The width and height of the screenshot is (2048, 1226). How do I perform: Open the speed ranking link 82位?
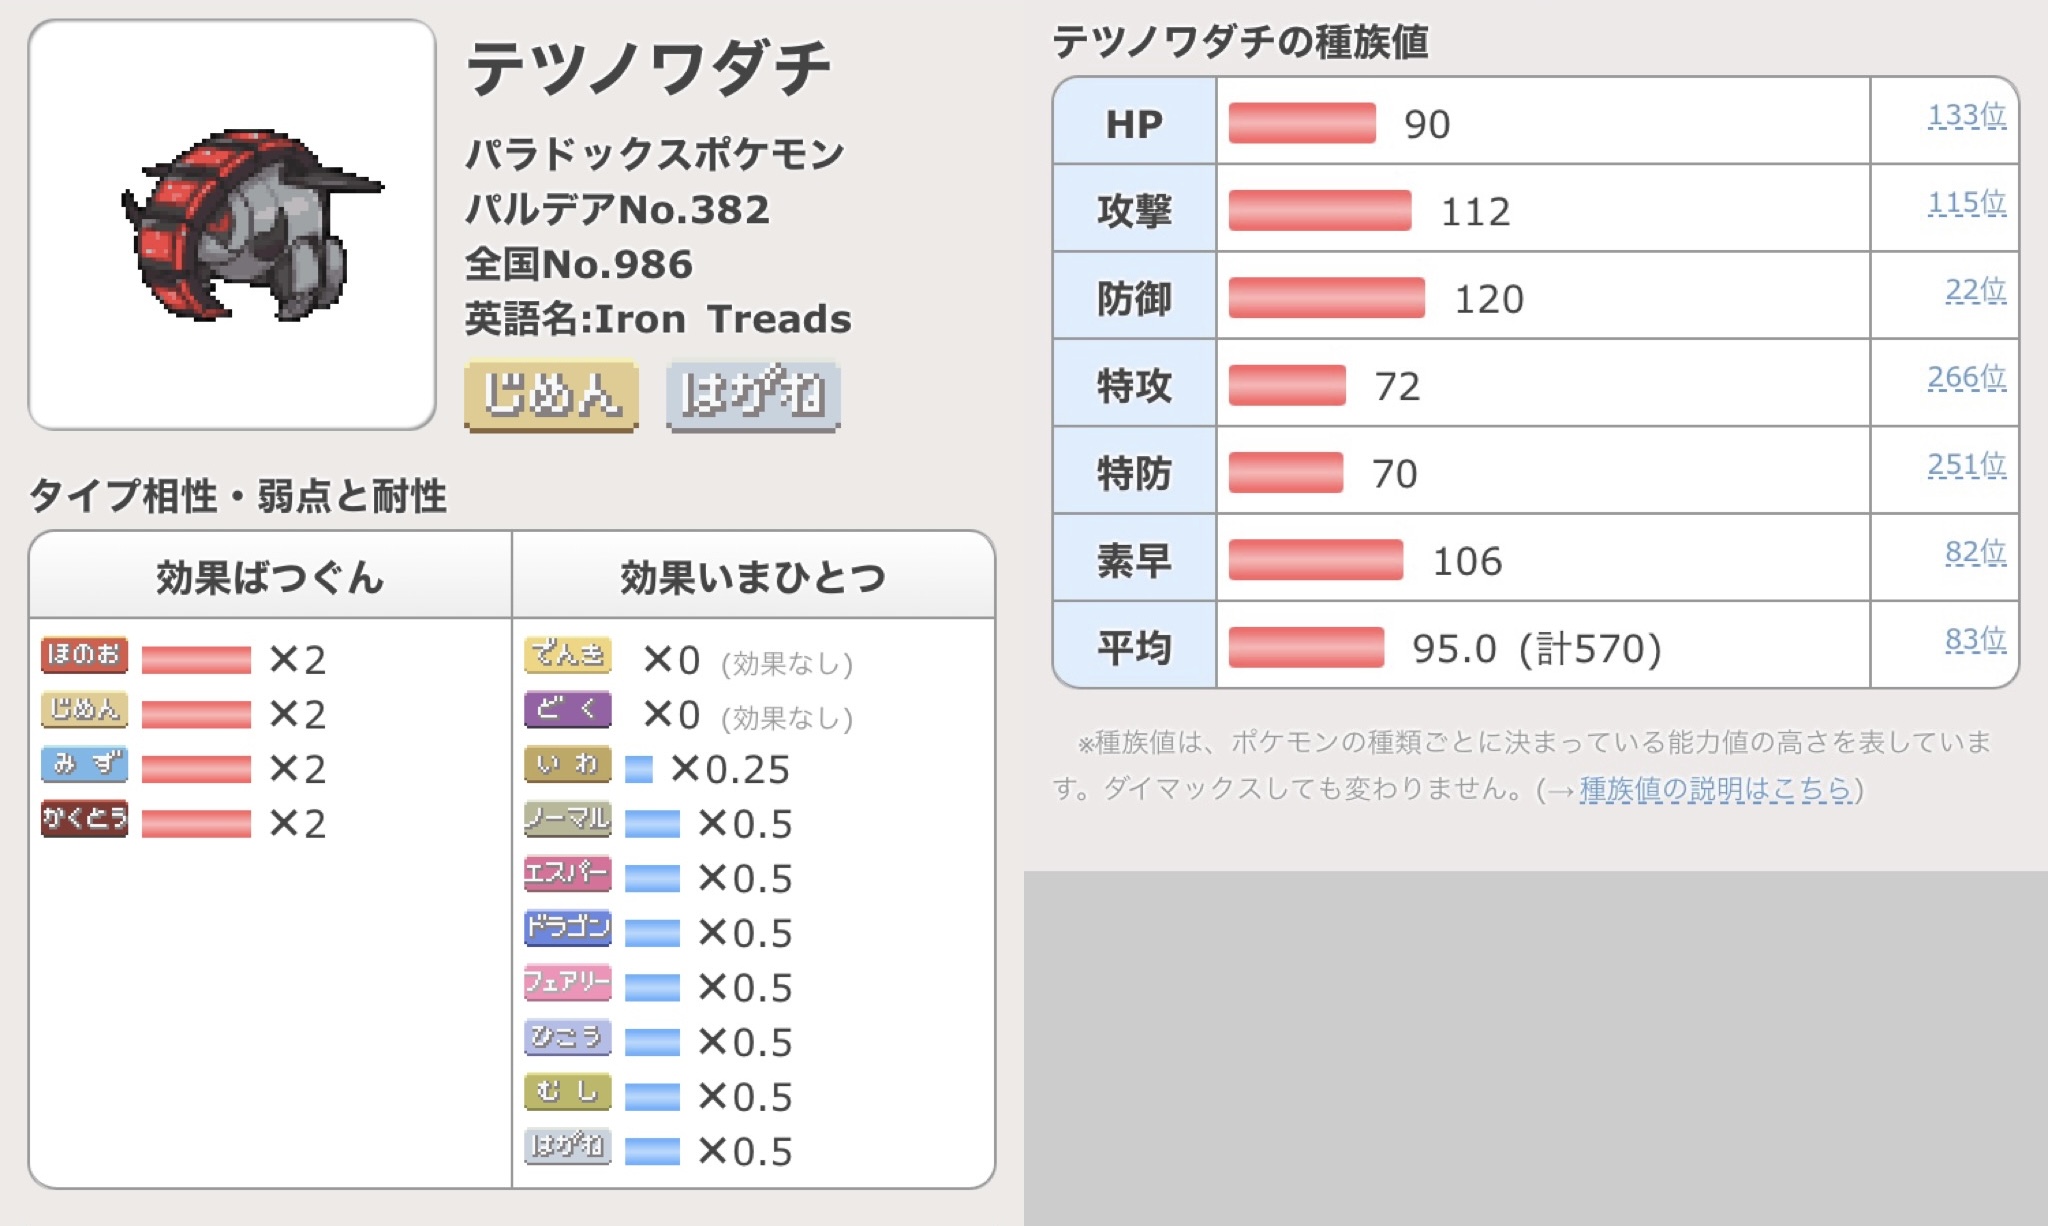[1975, 552]
